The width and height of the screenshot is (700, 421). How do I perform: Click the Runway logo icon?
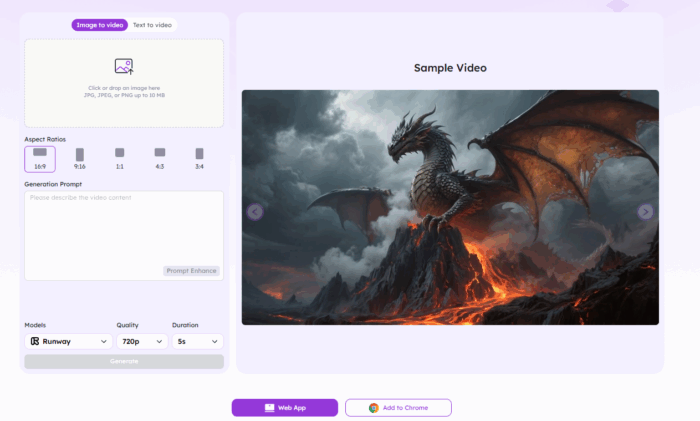(x=35, y=342)
